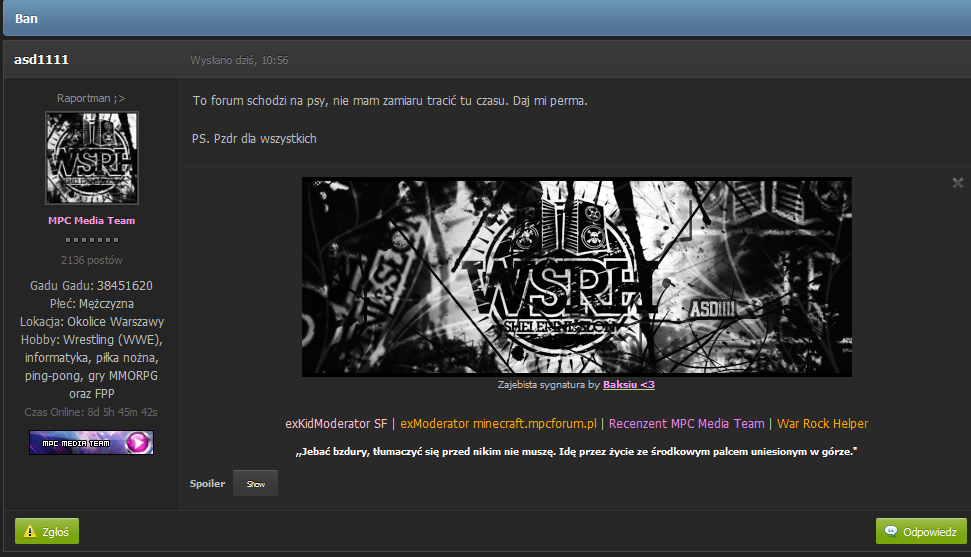
Task: Click the MPC Media Team badge image
Action: click(91, 442)
